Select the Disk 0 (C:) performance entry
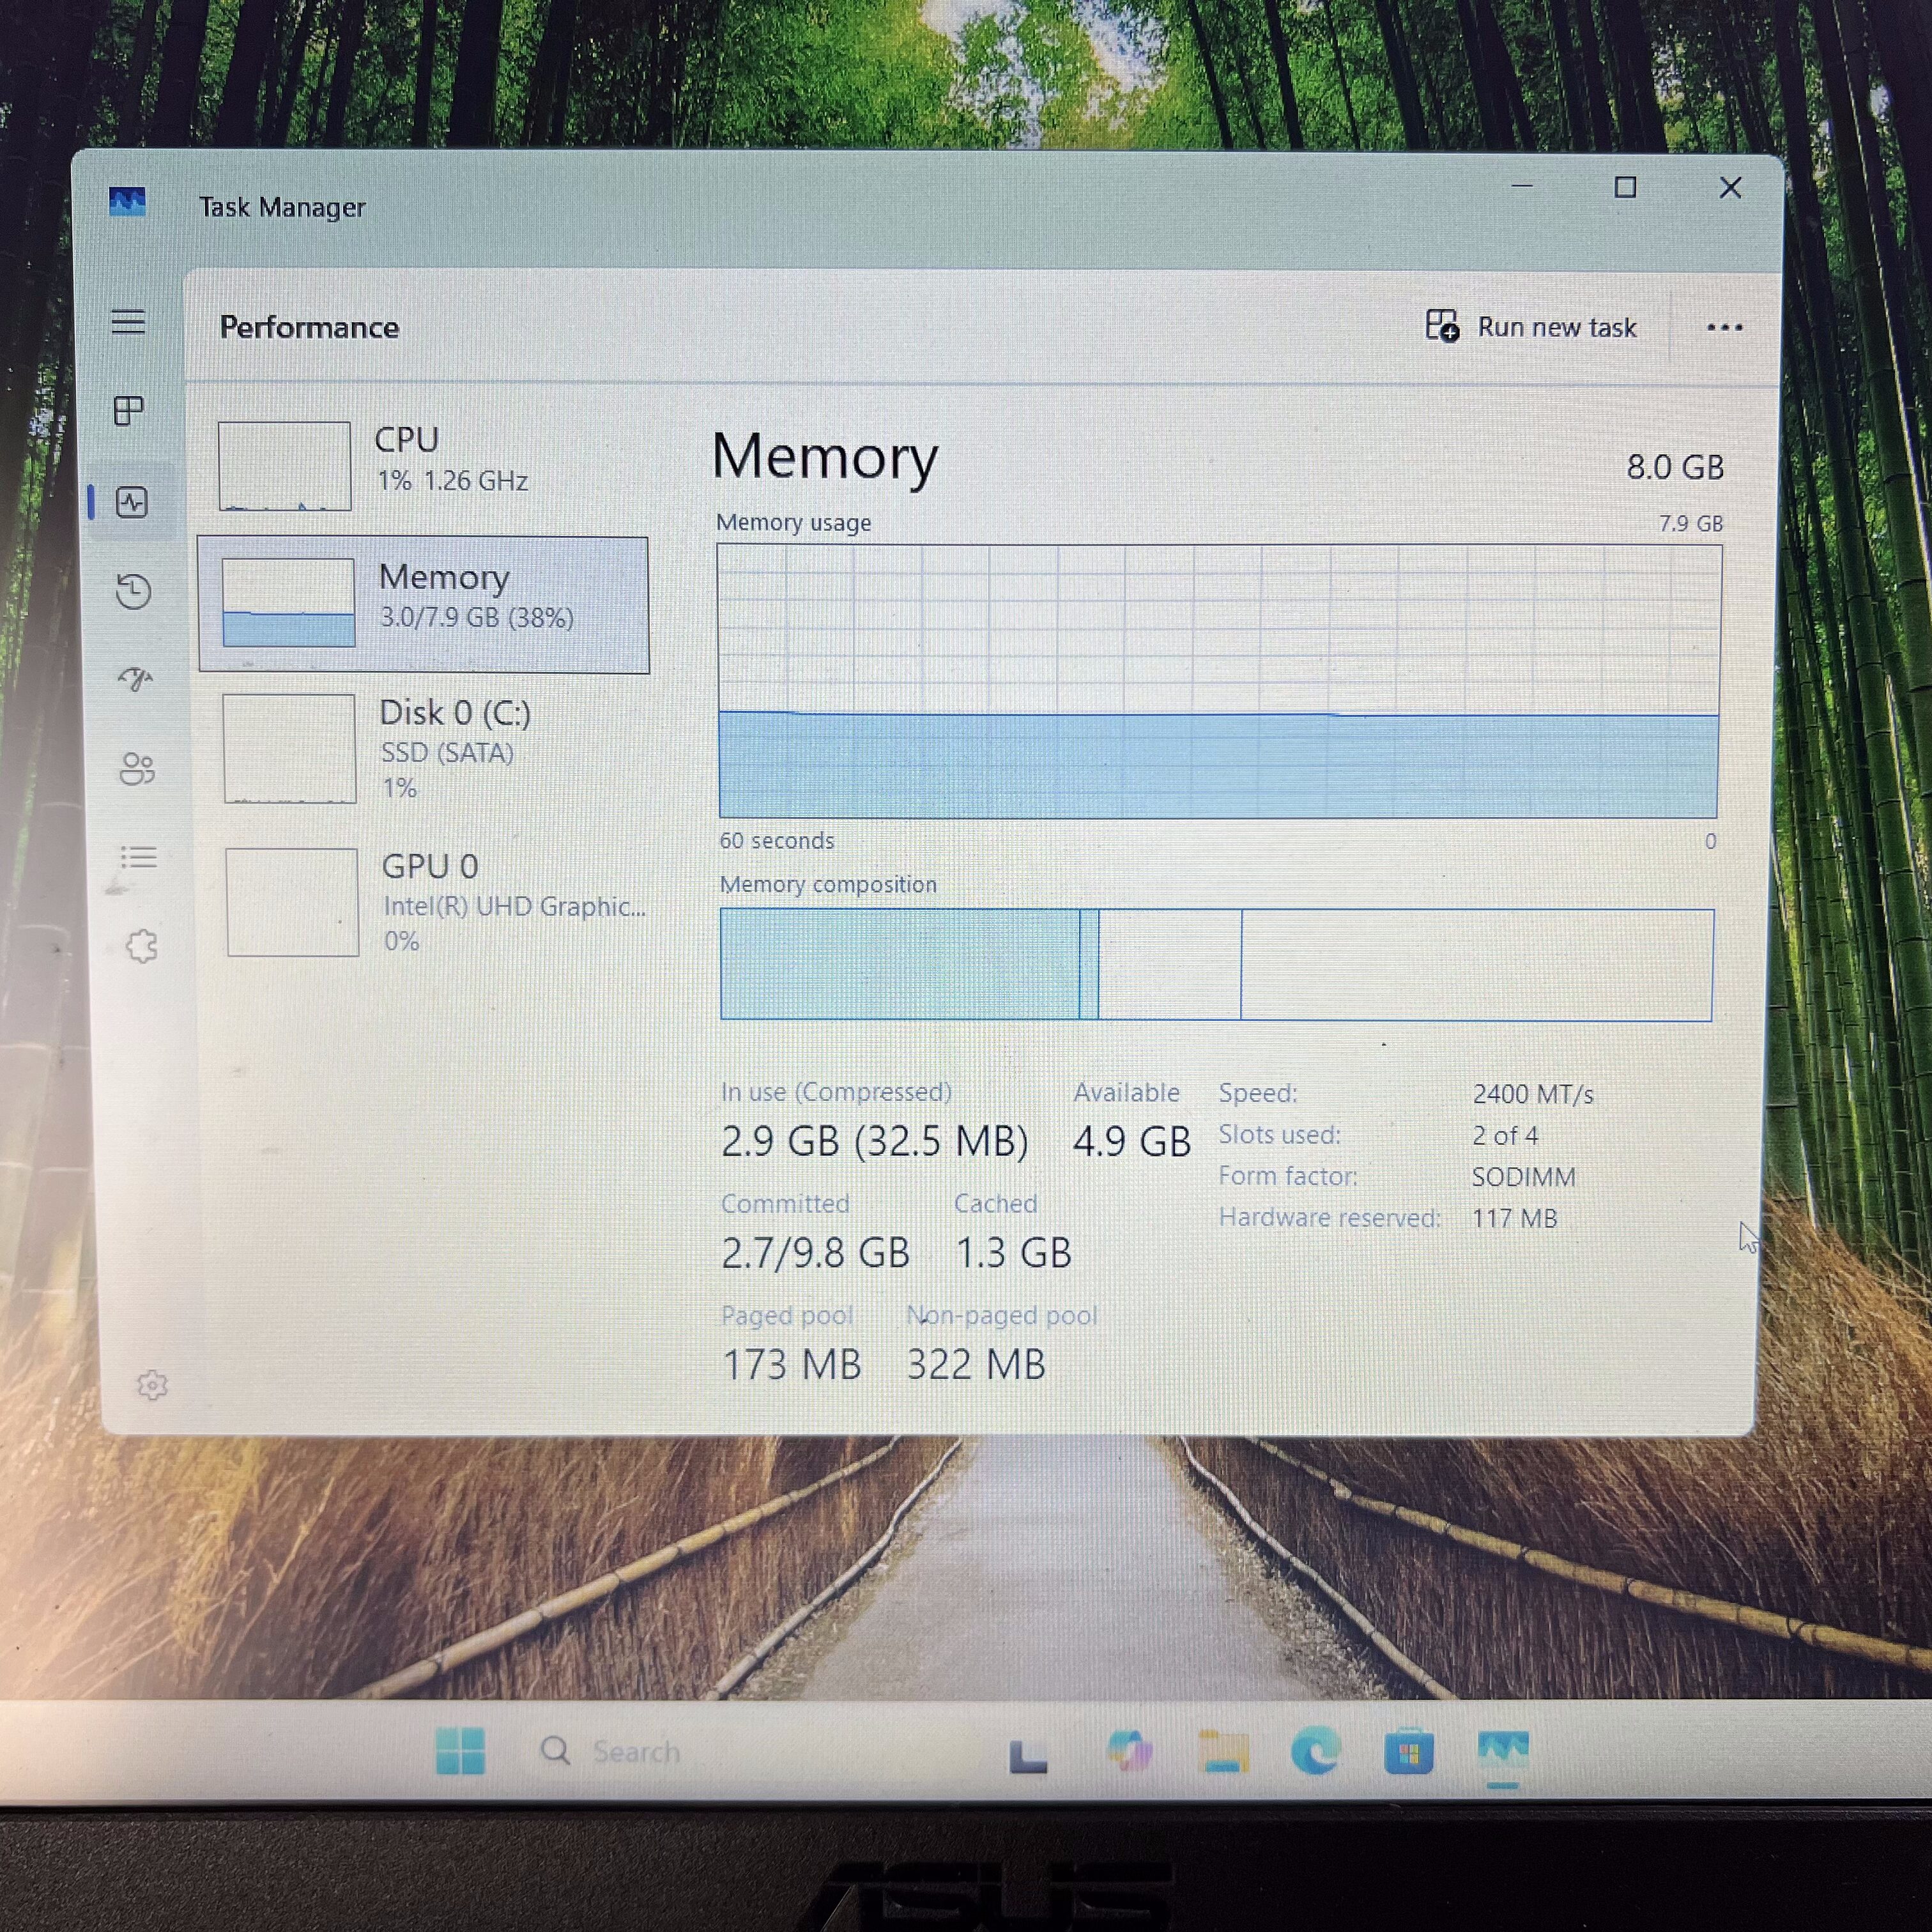The height and width of the screenshot is (1932, 1932). click(x=425, y=749)
